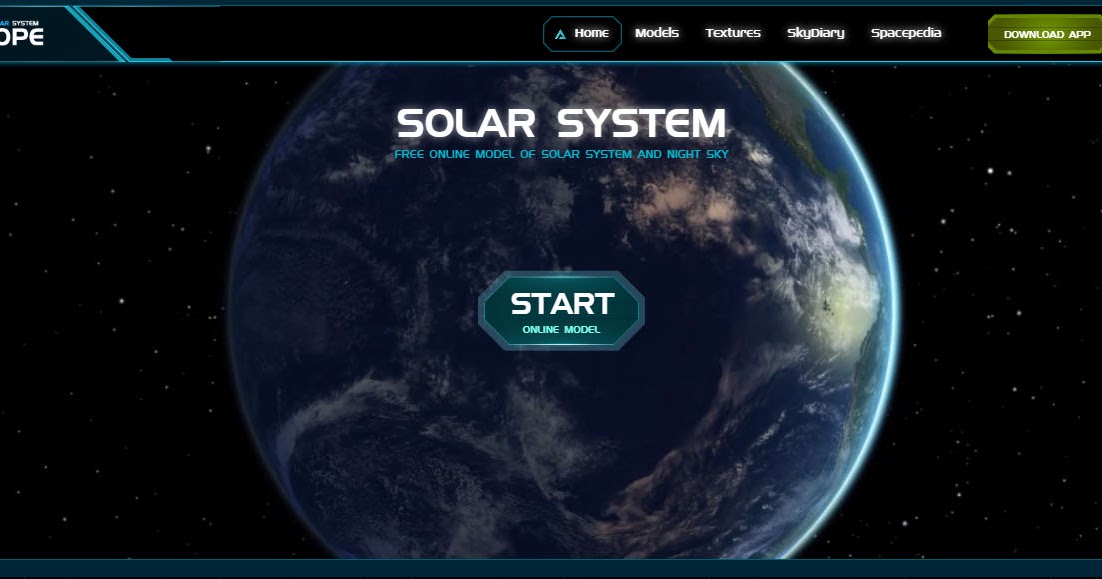Click the tagline about the free online model
Viewport: 1102px width, 579px height.
point(561,153)
